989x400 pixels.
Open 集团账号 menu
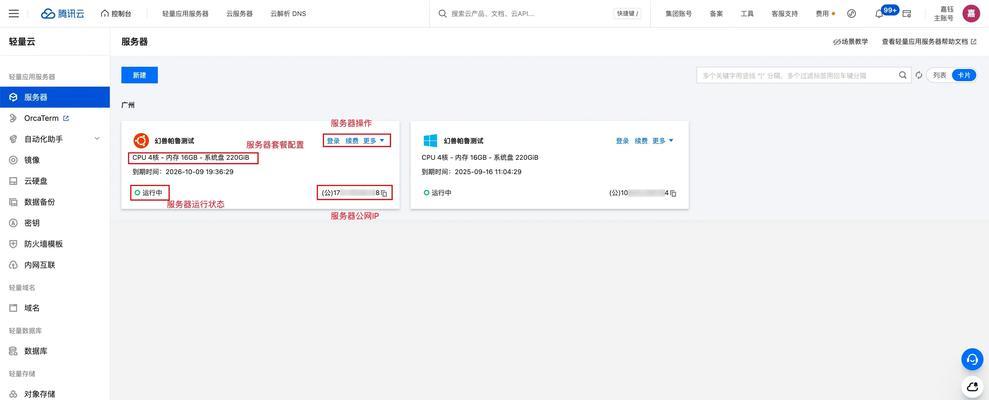(678, 13)
